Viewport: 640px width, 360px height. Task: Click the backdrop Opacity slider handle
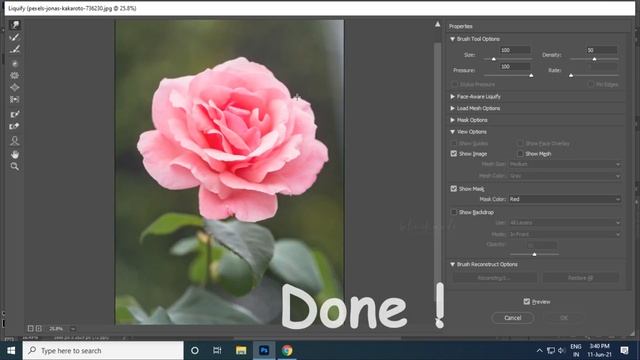(x=534, y=254)
